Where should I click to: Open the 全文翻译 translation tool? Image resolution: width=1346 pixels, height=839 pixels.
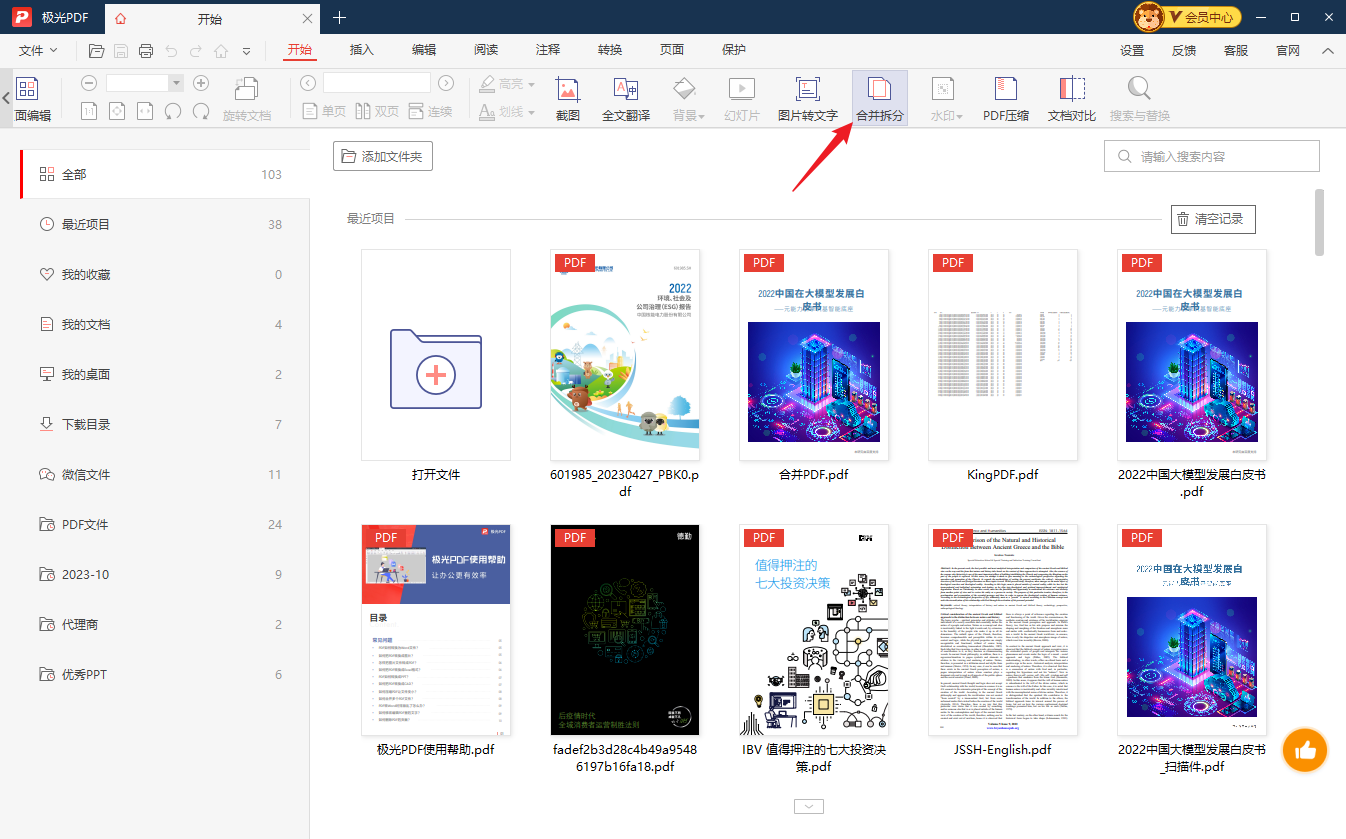click(626, 99)
